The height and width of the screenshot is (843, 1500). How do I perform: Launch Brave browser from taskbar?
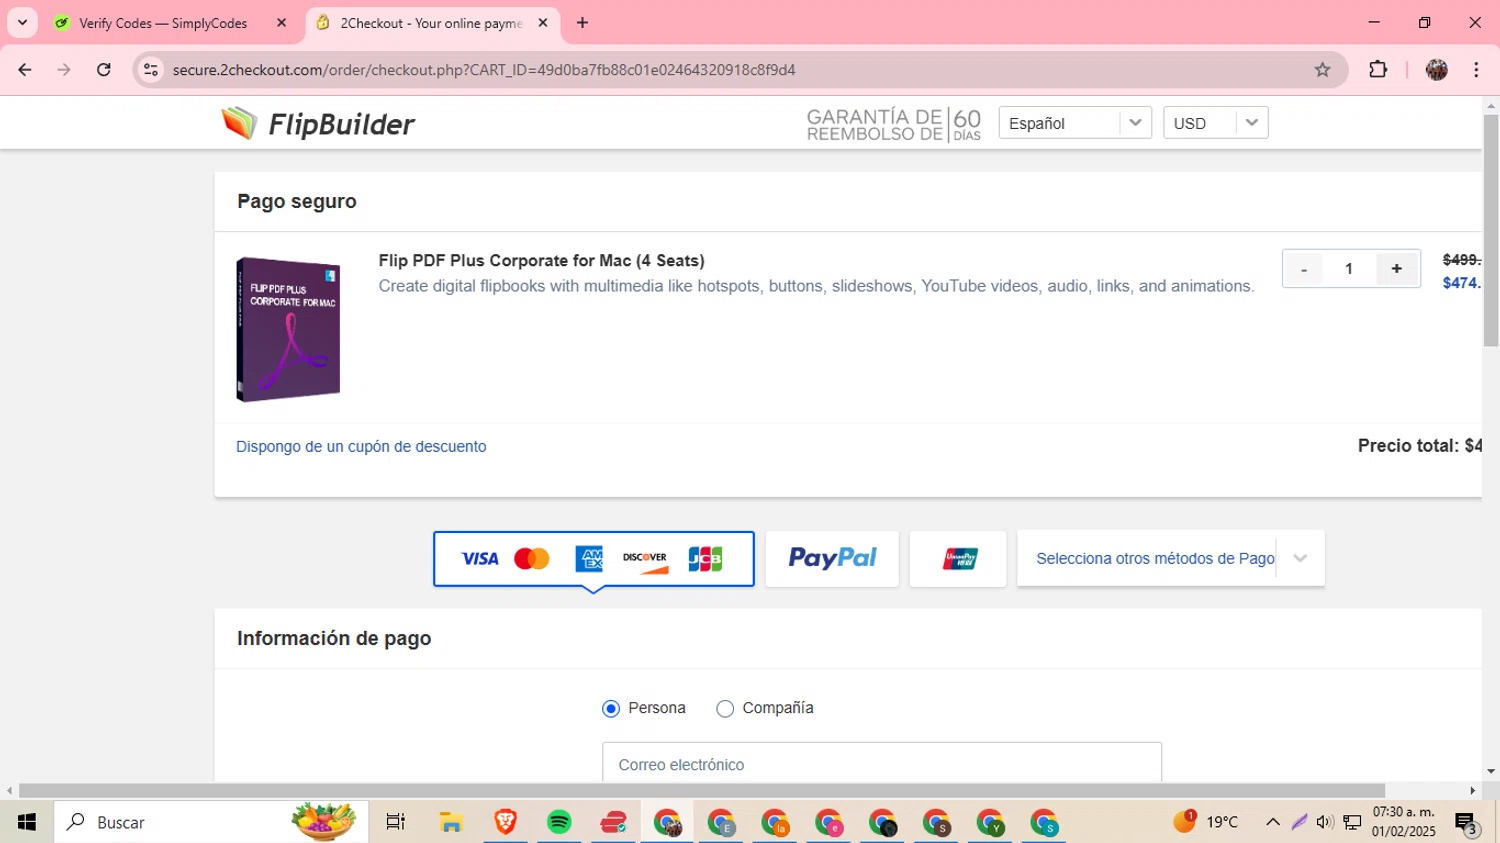coord(505,822)
